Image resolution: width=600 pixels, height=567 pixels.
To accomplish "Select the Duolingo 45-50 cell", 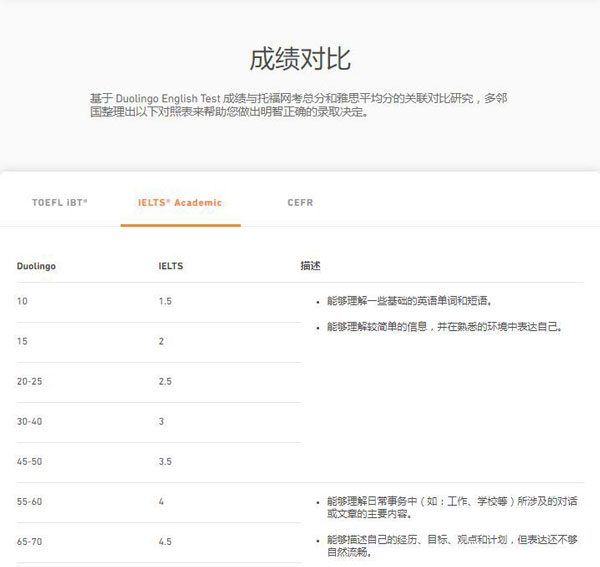I will pos(29,462).
